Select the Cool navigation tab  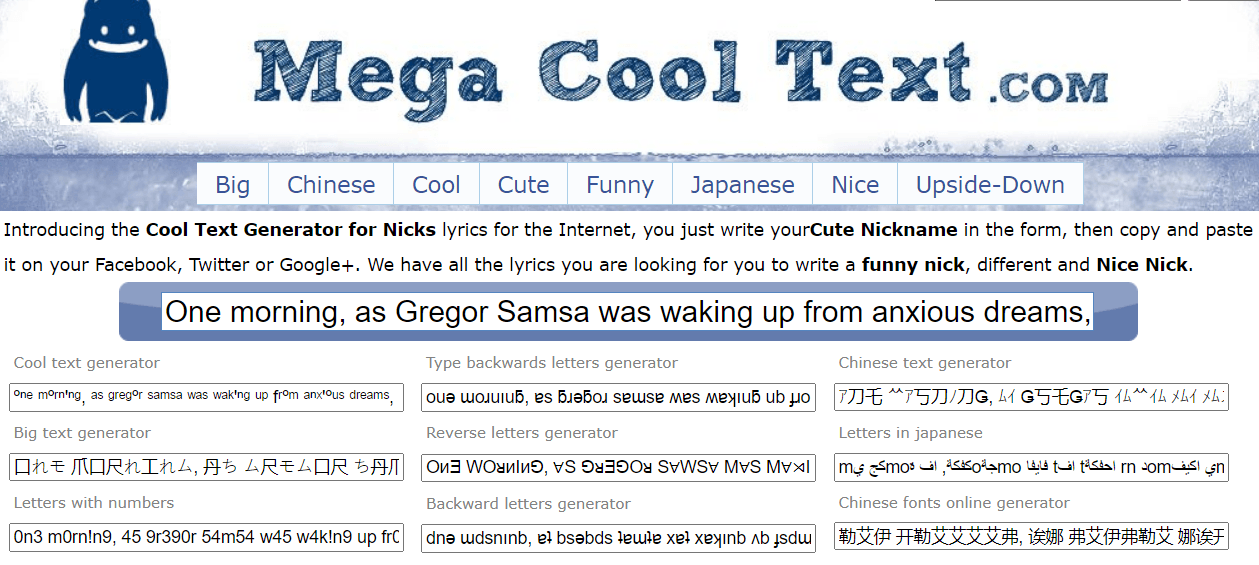pos(436,185)
